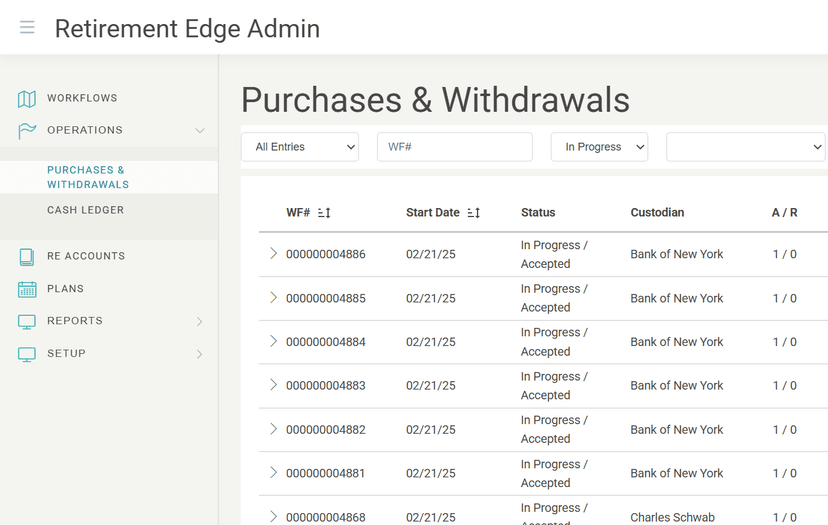Expand row 000000004886 details

(x=273, y=254)
